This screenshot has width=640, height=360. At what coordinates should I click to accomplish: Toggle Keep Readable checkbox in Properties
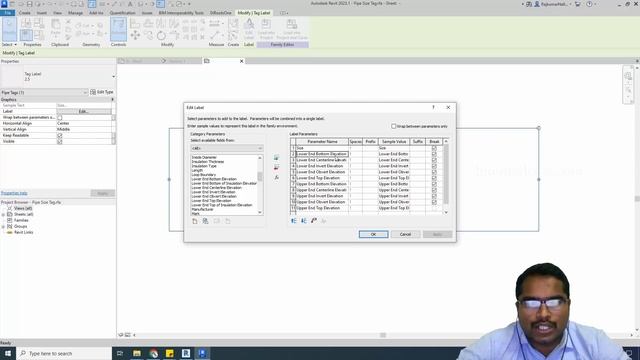click(x=60, y=136)
